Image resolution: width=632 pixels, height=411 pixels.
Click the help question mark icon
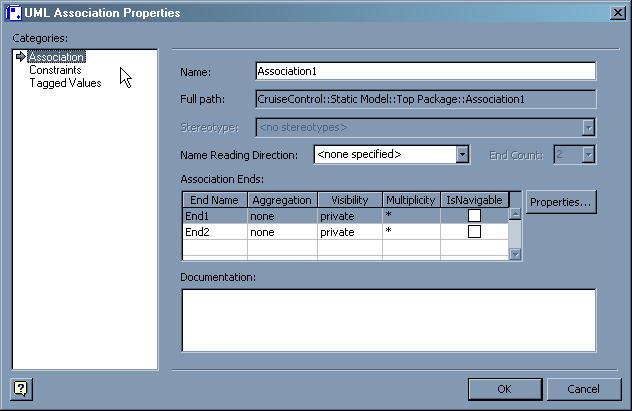coord(20,389)
